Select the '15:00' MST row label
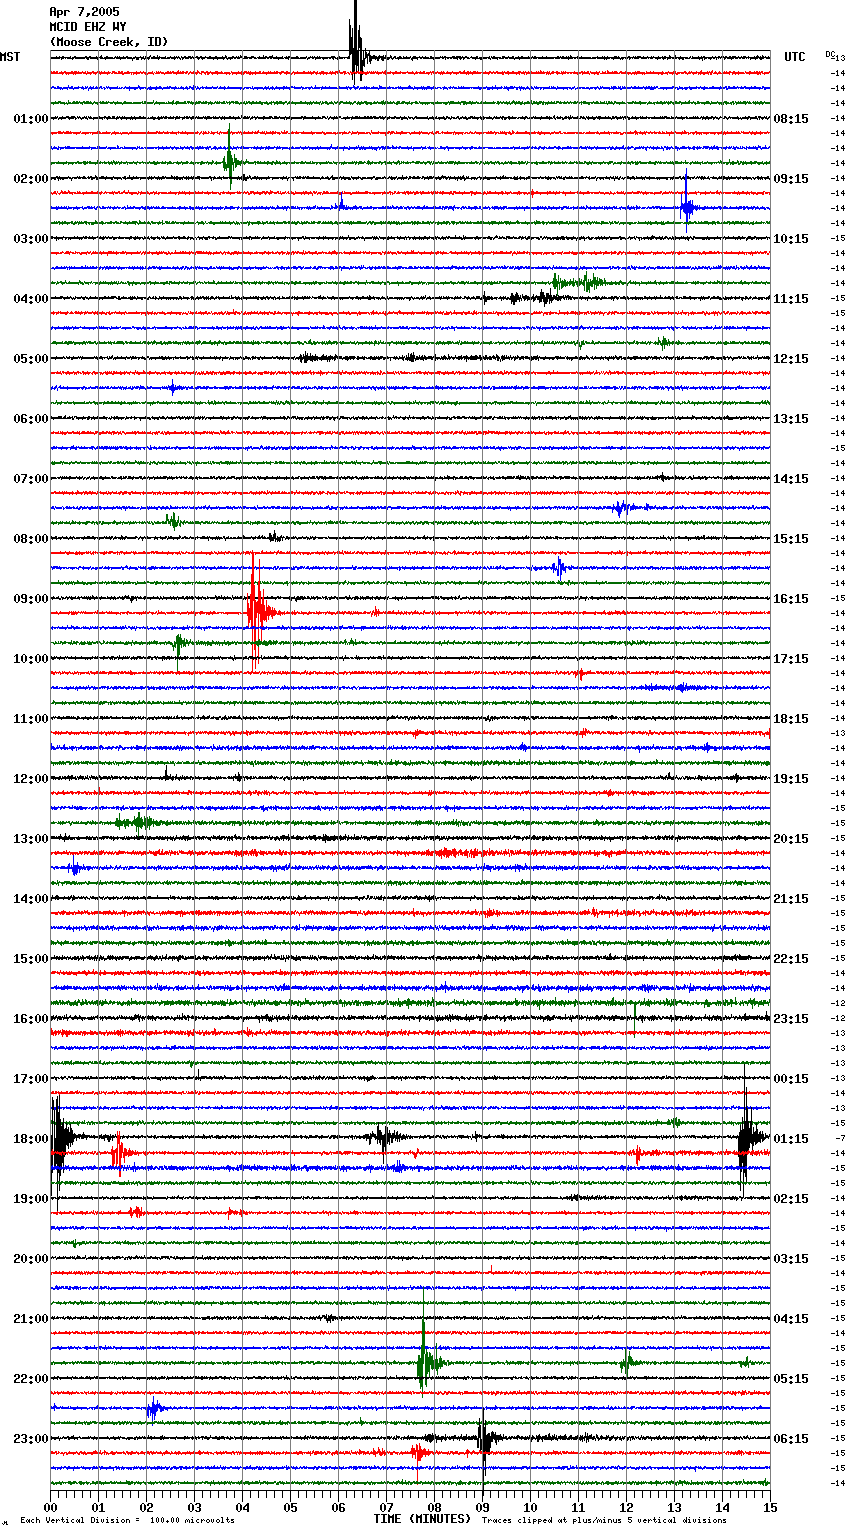The width and height of the screenshot is (850, 1534). click(31, 959)
